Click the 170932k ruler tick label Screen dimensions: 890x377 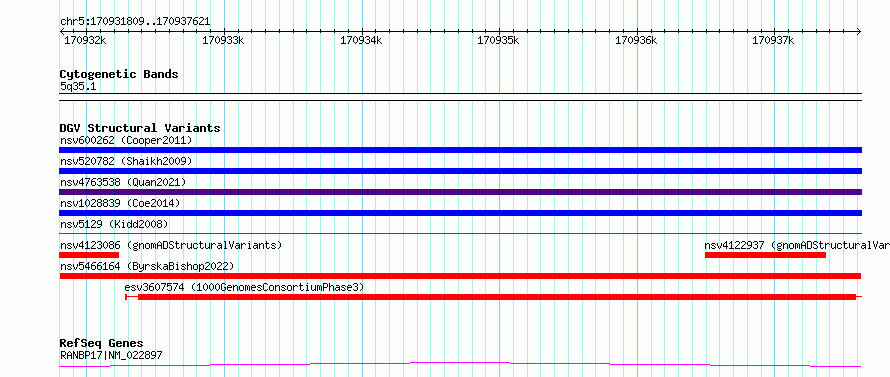[85, 40]
